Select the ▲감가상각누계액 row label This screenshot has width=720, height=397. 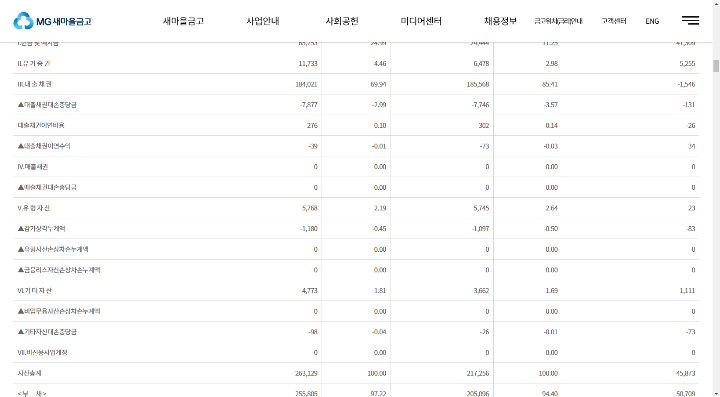41,229
